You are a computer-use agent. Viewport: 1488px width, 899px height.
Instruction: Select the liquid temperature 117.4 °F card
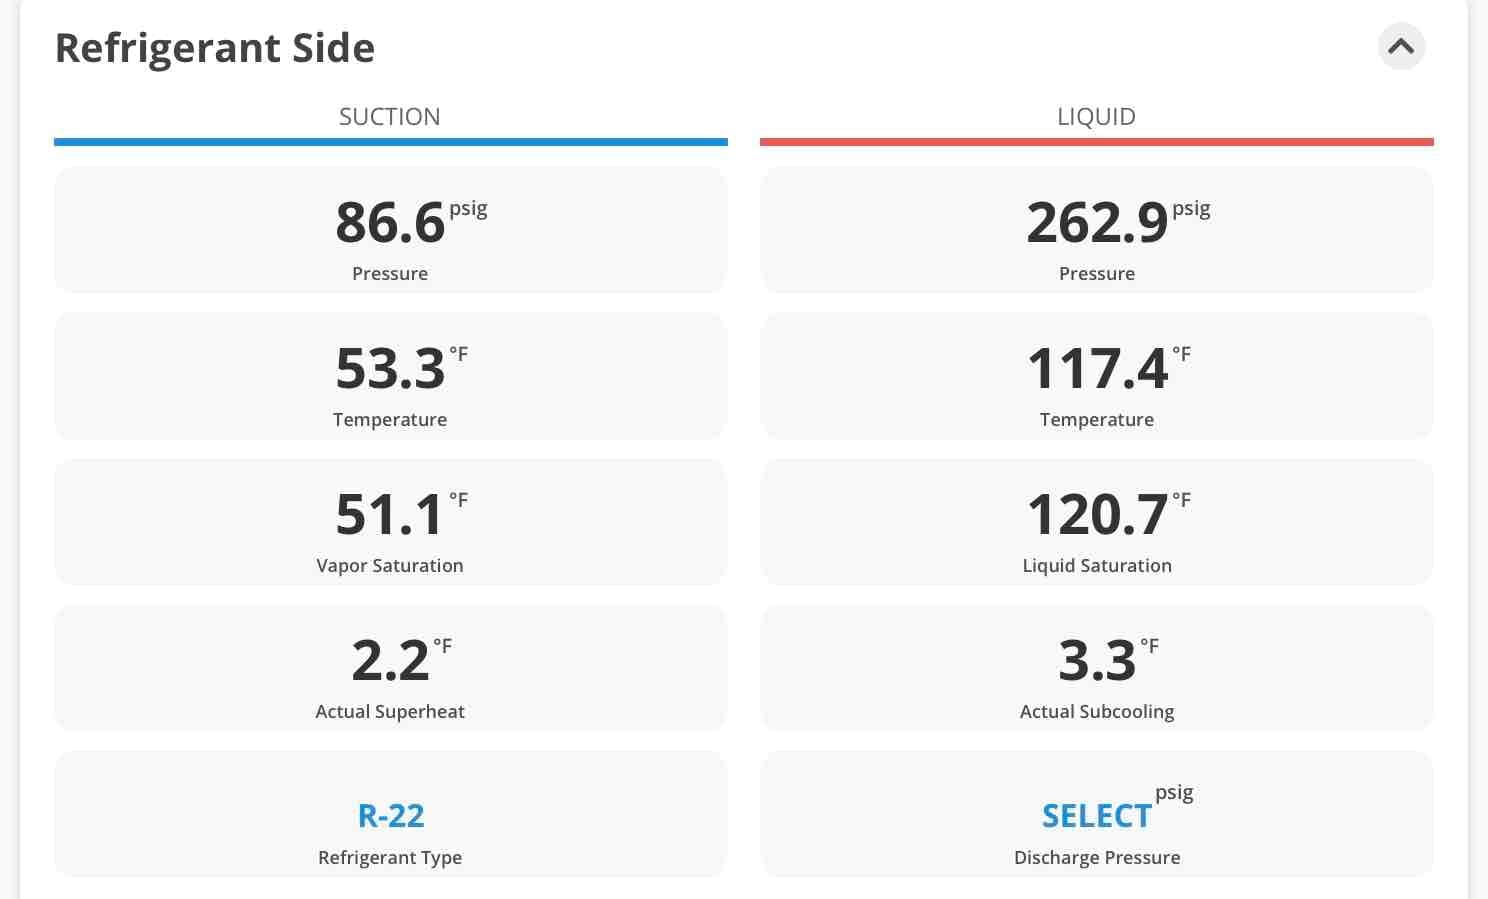point(1097,376)
